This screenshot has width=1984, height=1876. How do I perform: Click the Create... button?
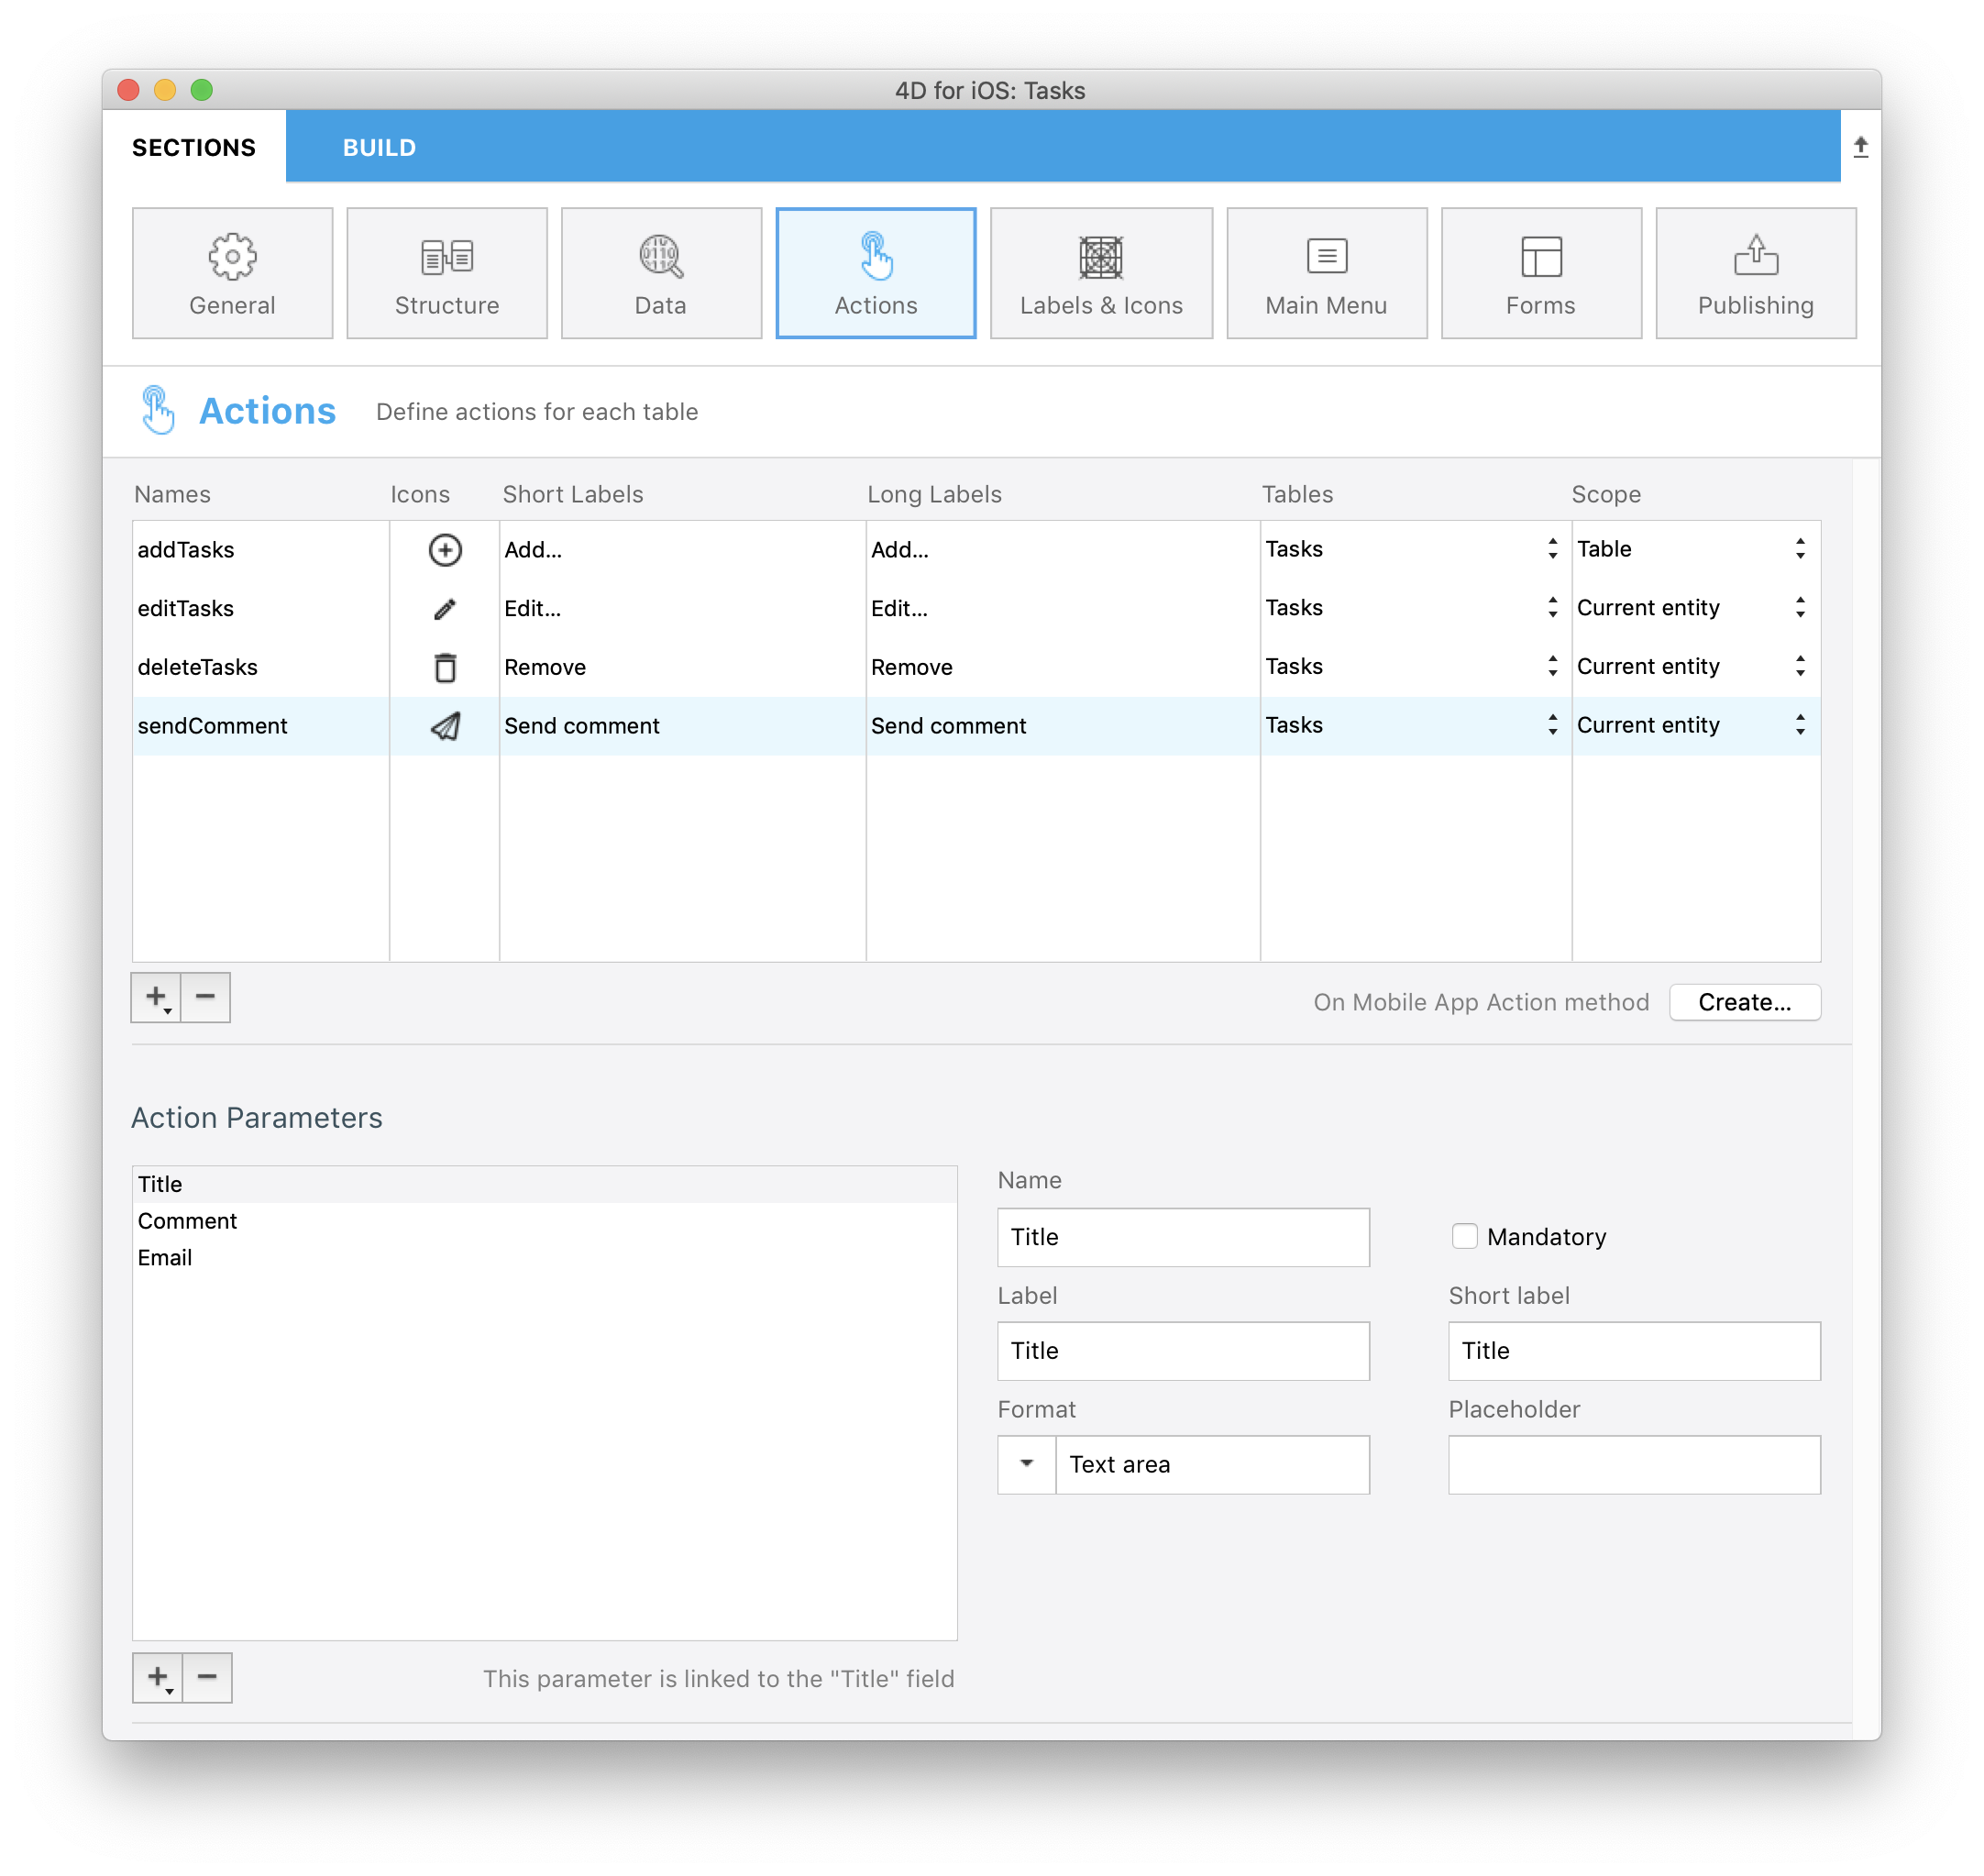coord(1745,1002)
